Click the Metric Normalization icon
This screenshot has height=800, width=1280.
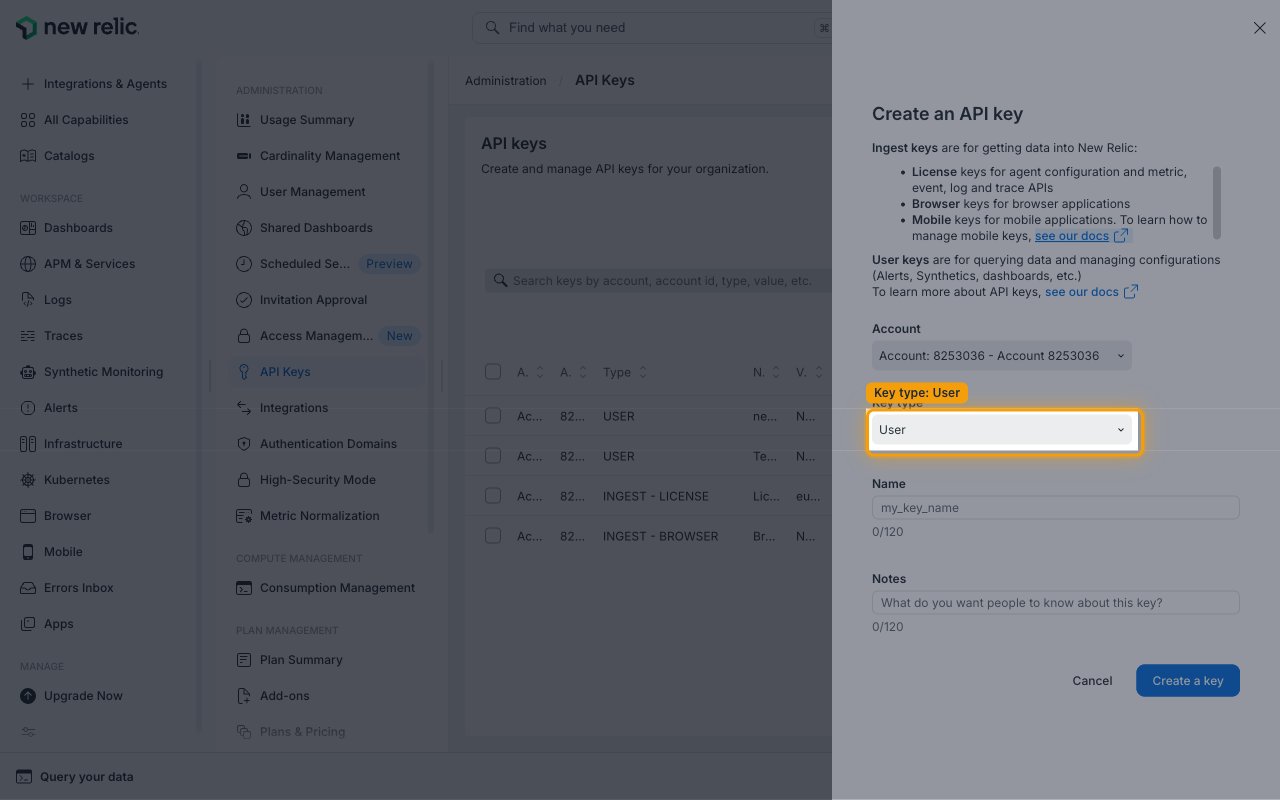pos(244,516)
